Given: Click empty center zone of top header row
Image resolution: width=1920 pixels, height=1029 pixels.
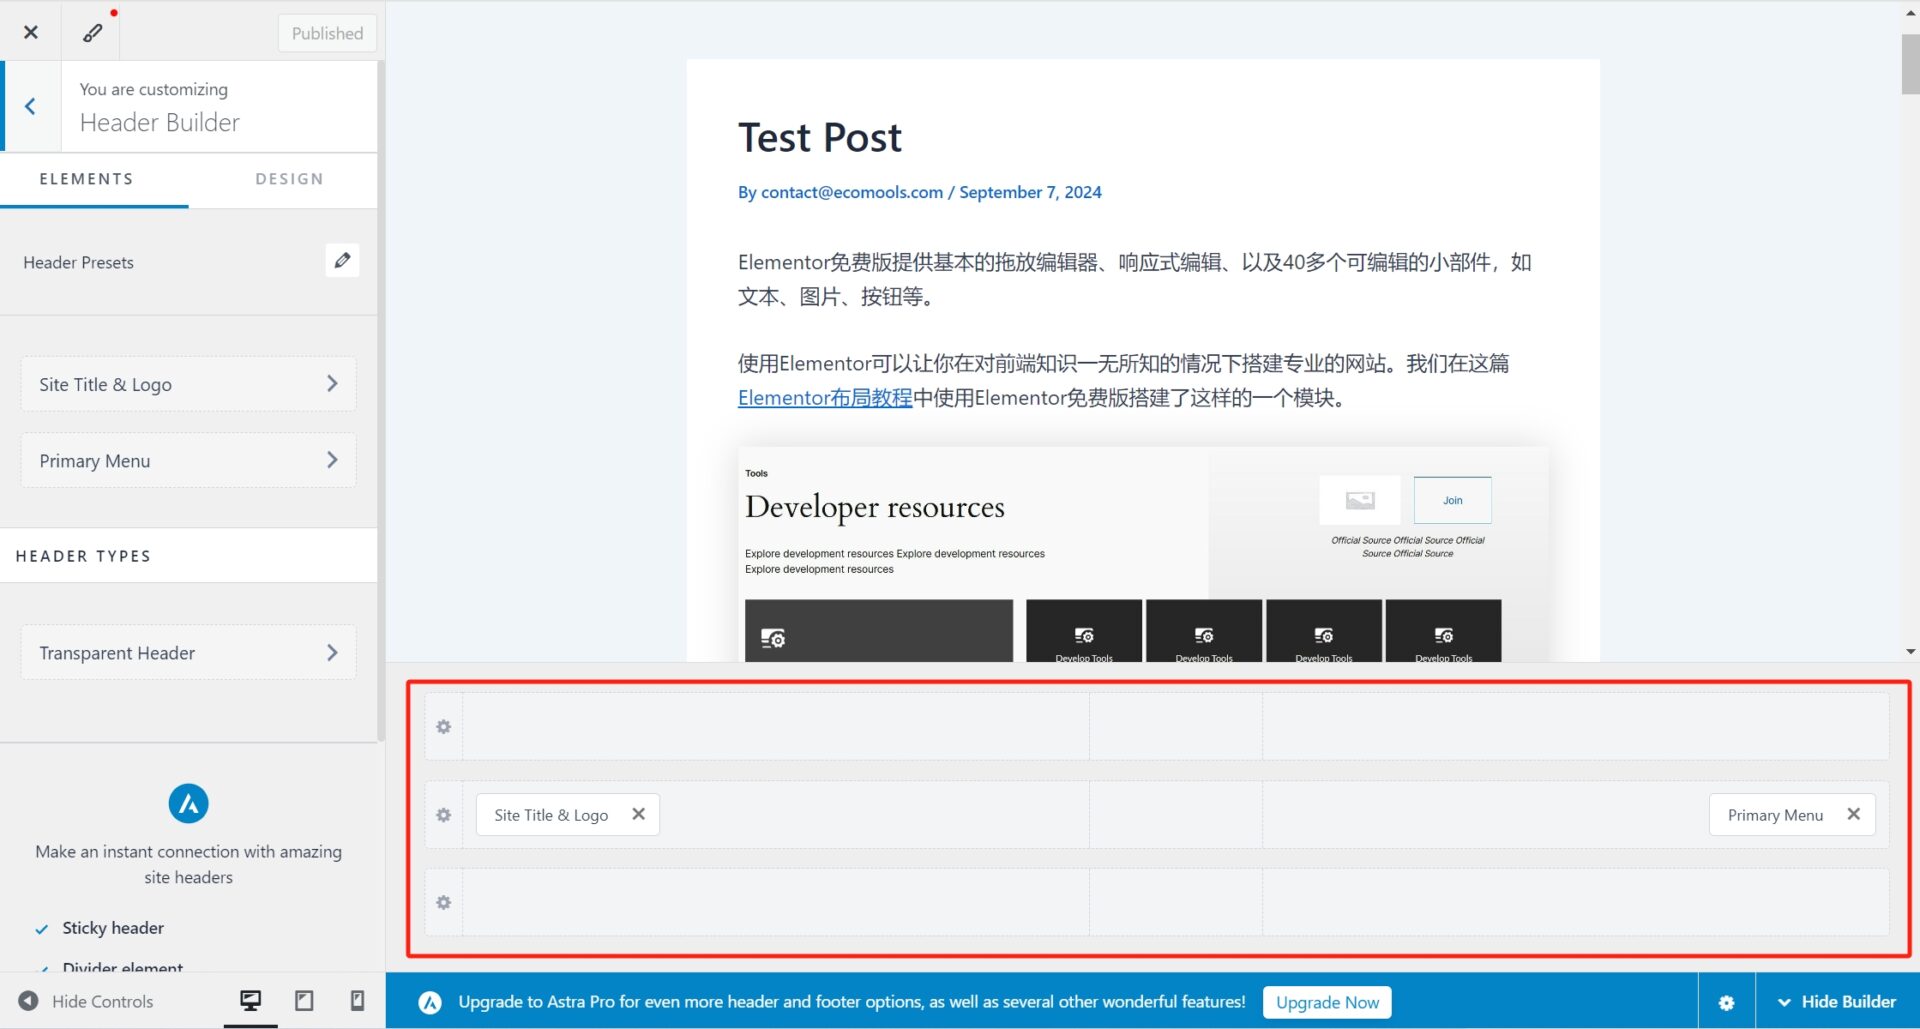Looking at the screenshot, I should (1176, 727).
